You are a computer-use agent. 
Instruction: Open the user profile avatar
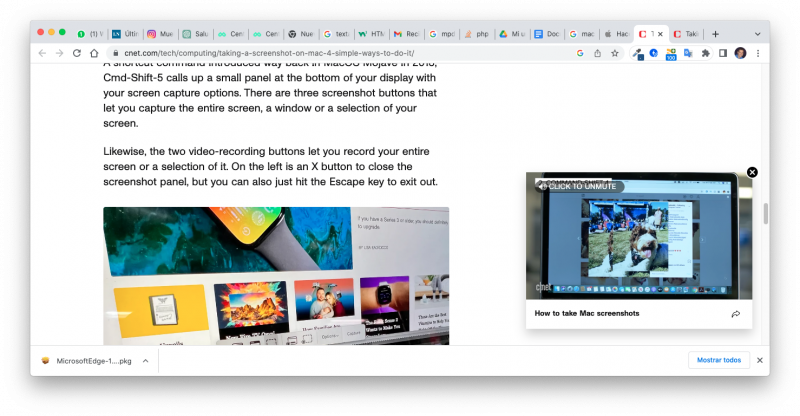pyautogui.click(x=740, y=53)
